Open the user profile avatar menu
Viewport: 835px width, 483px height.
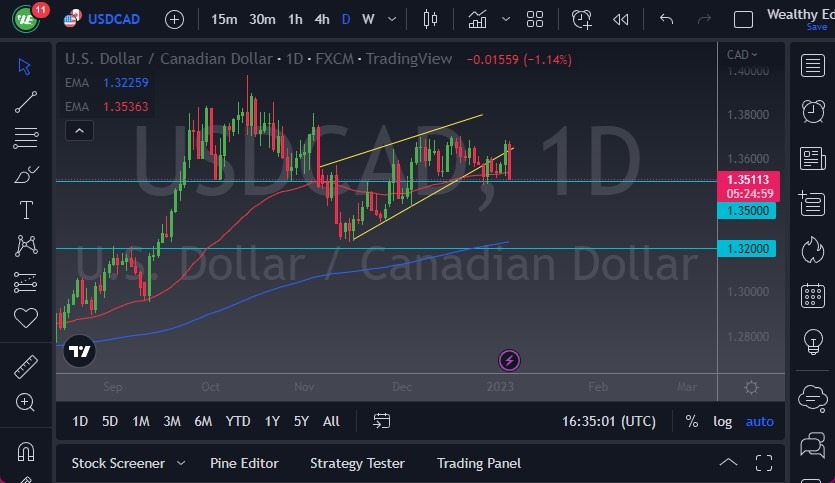[x=26, y=19]
